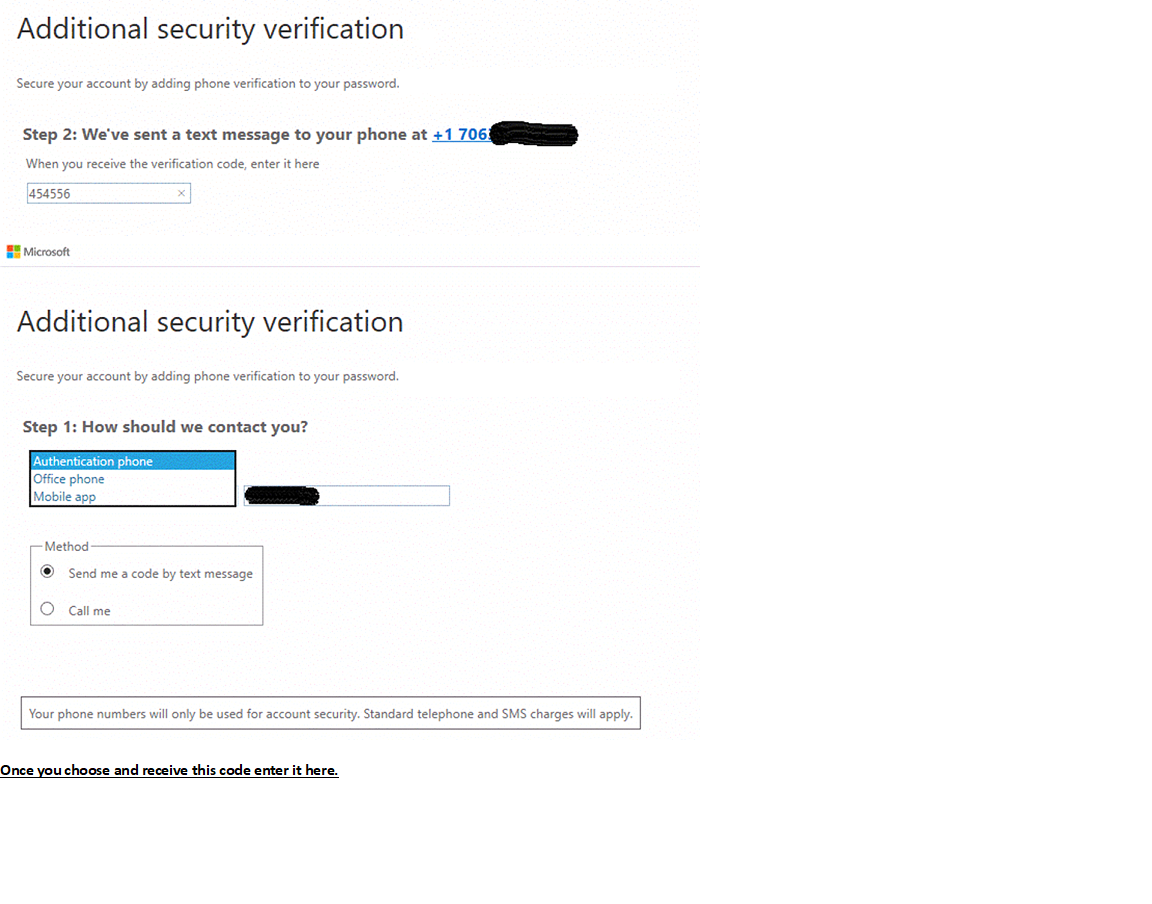The width and height of the screenshot is (1152, 904).
Task: Select the Call me radio option
Action: [48, 609]
